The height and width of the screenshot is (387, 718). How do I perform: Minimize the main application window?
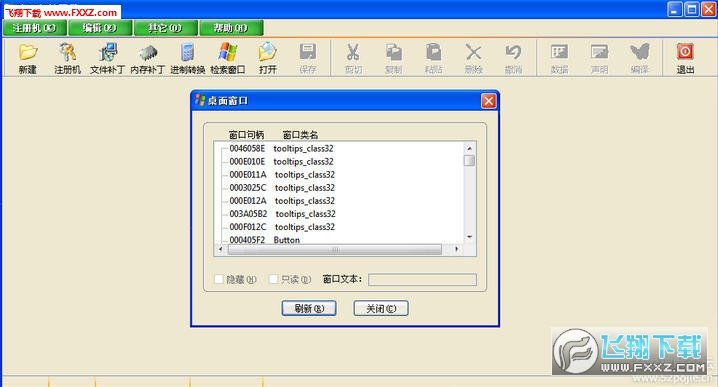pyautogui.click(x=675, y=9)
